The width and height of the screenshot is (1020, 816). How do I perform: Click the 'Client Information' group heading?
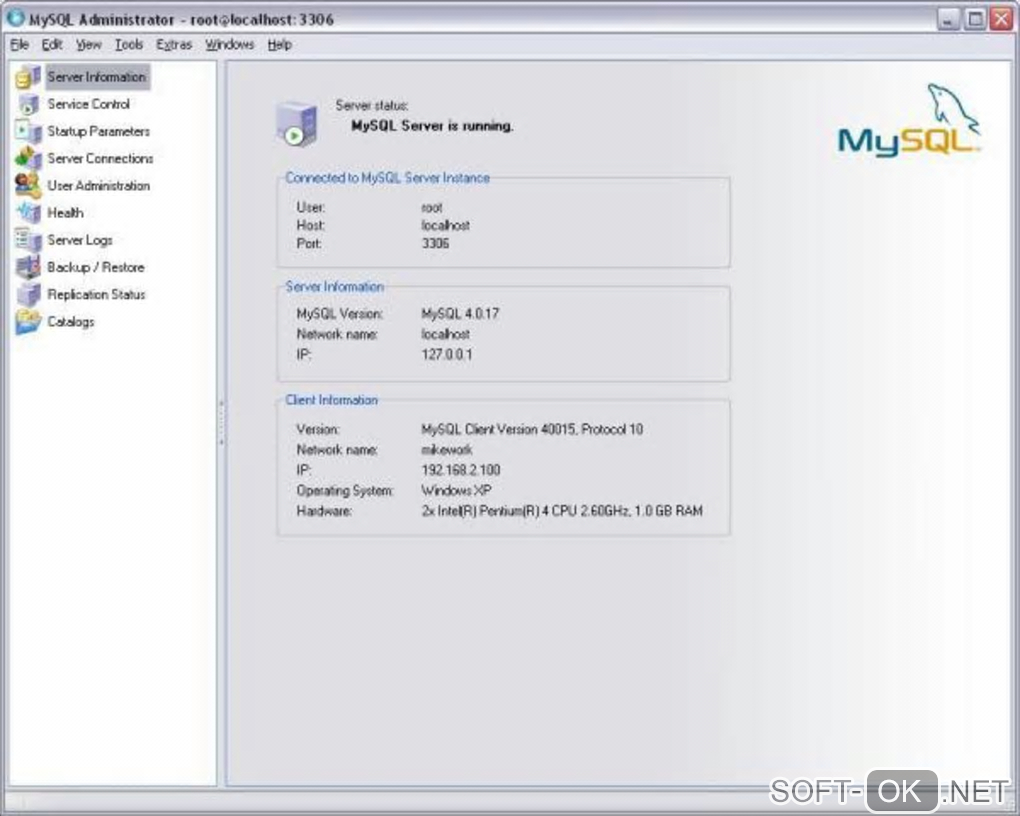tap(331, 400)
